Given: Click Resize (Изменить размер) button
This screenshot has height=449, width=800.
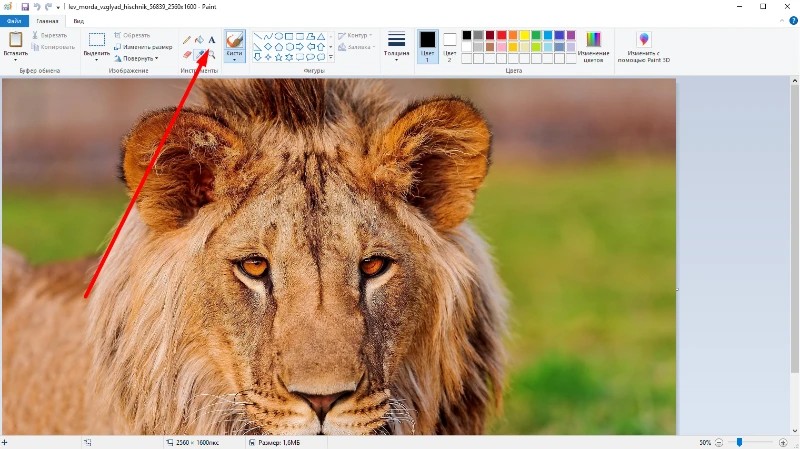Looking at the screenshot, I should [x=143, y=47].
